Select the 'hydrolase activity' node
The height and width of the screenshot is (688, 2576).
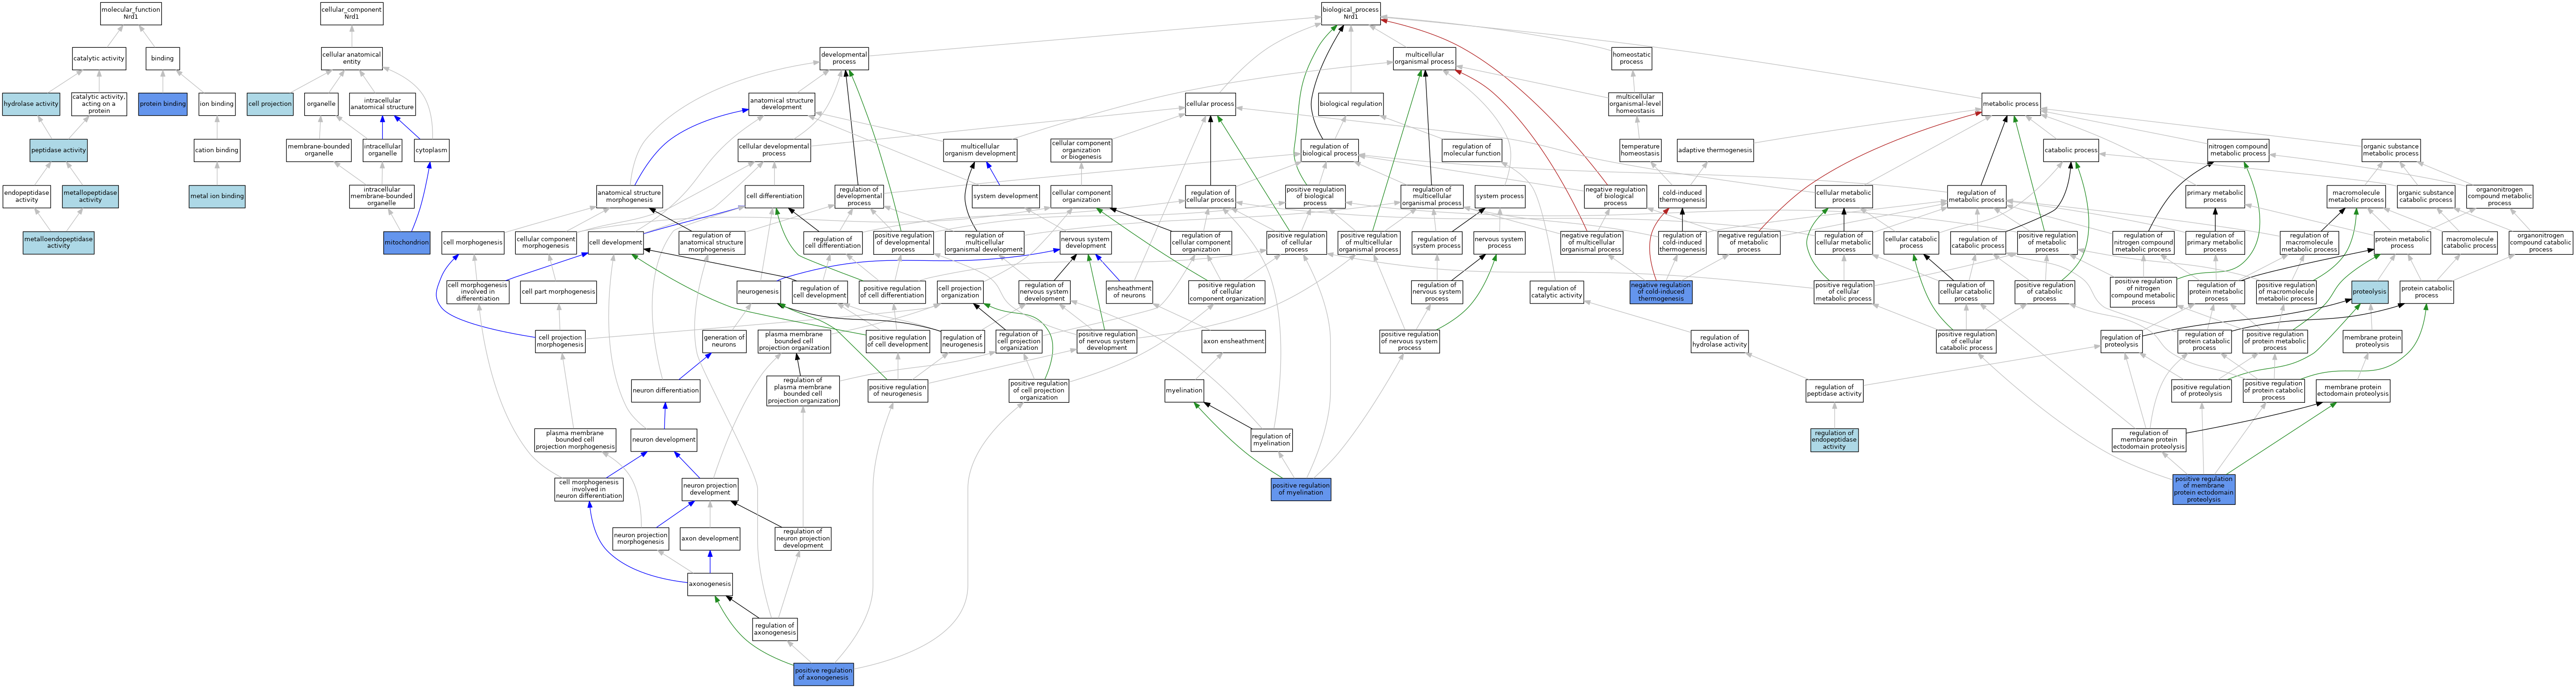coord(31,104)
